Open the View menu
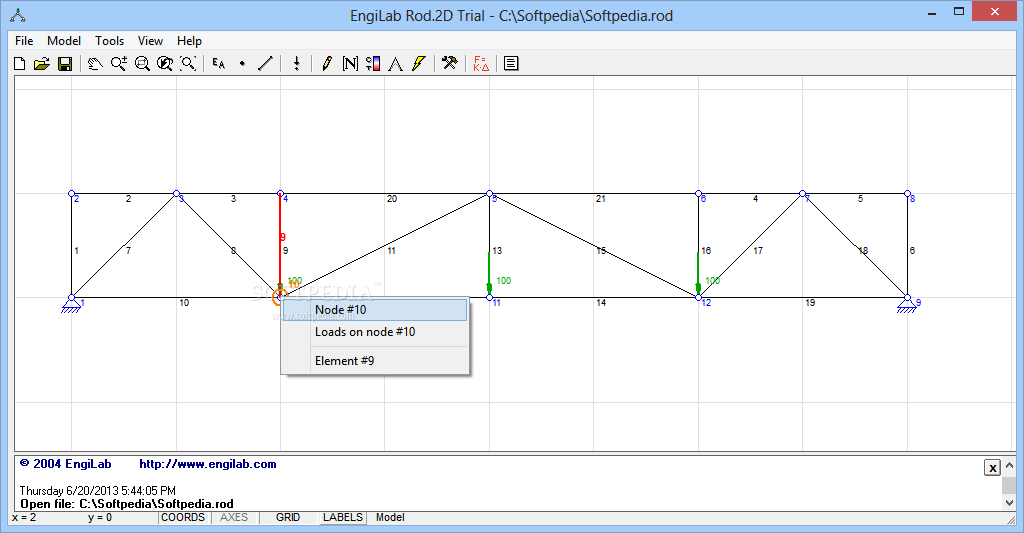 point(150,40)
